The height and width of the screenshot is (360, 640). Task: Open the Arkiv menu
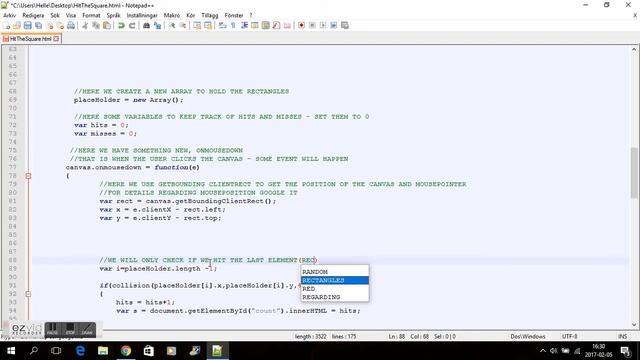coord(9,15)
